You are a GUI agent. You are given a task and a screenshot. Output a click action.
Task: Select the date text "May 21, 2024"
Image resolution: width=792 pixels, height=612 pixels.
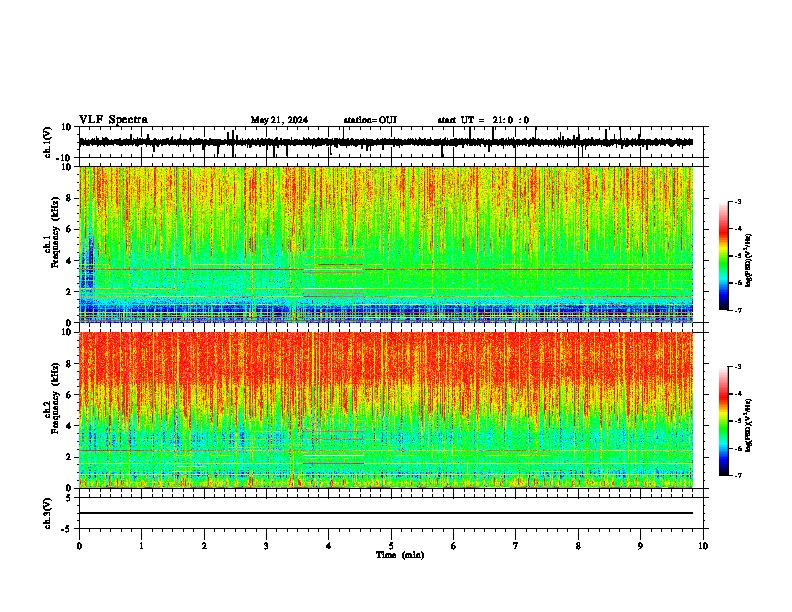279,120
